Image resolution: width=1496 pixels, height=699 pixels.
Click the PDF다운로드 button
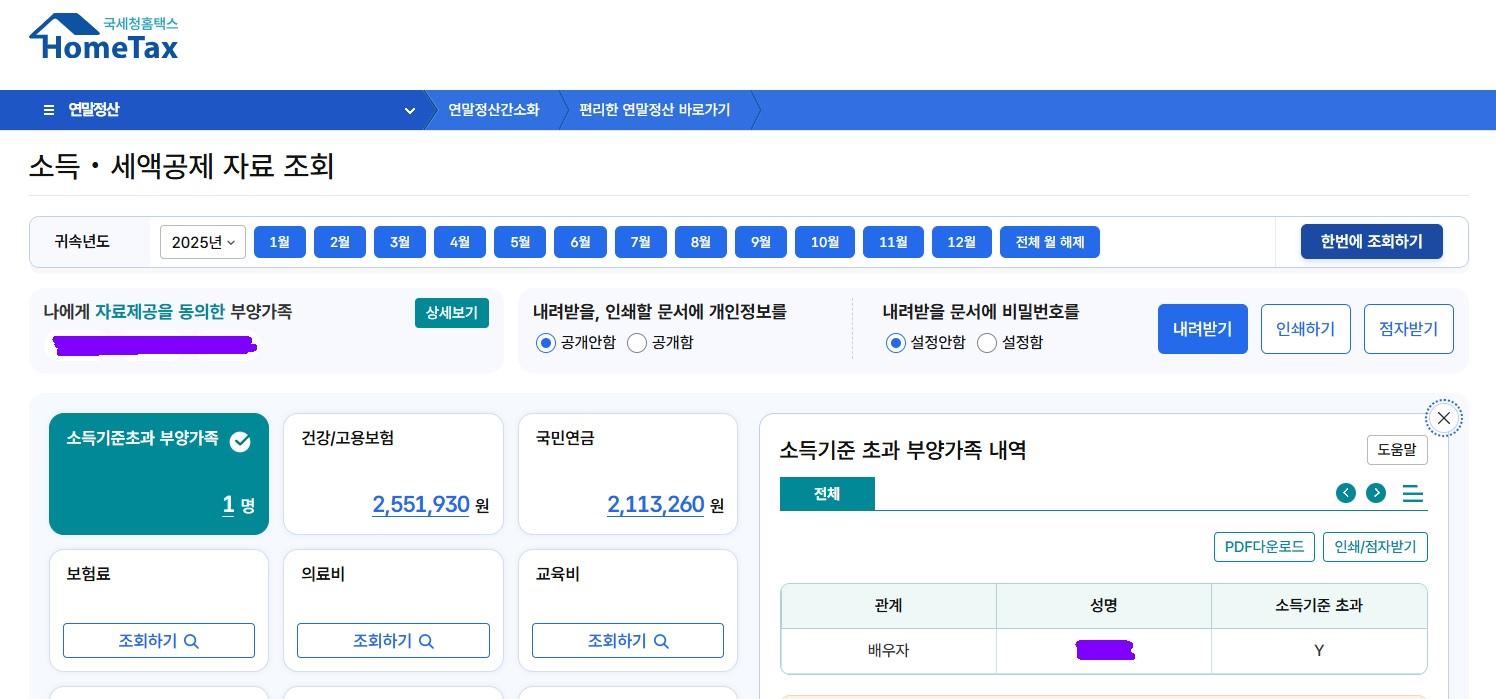point(1264,547)
